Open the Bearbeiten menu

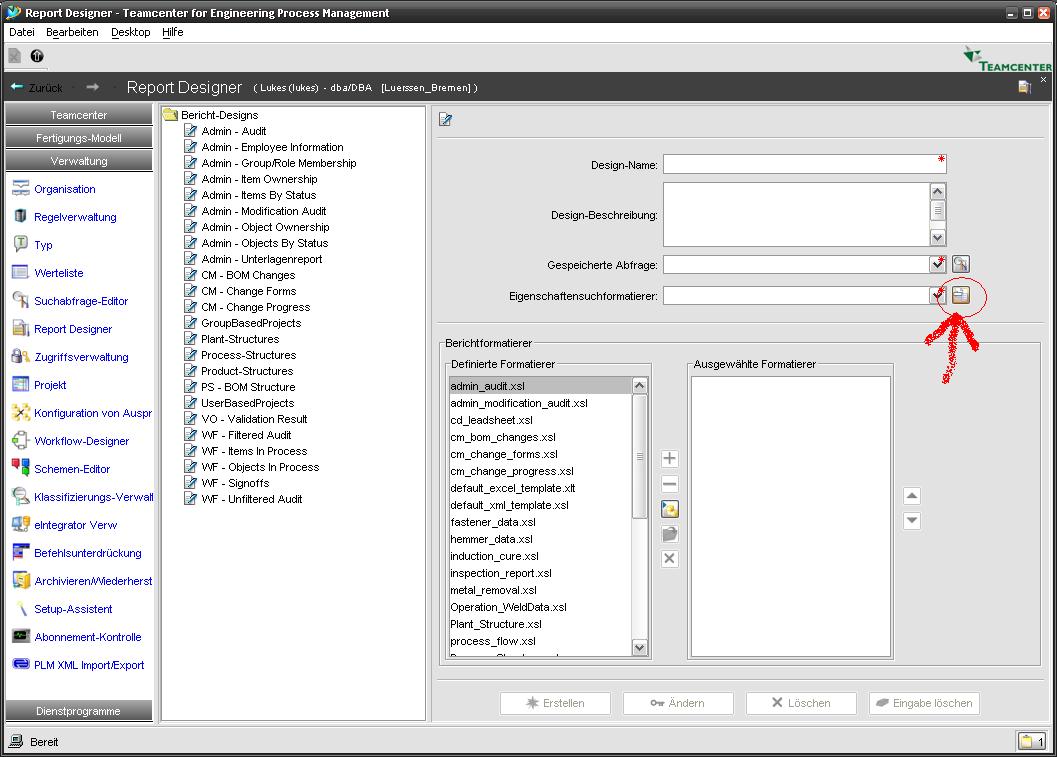point(72,32)
